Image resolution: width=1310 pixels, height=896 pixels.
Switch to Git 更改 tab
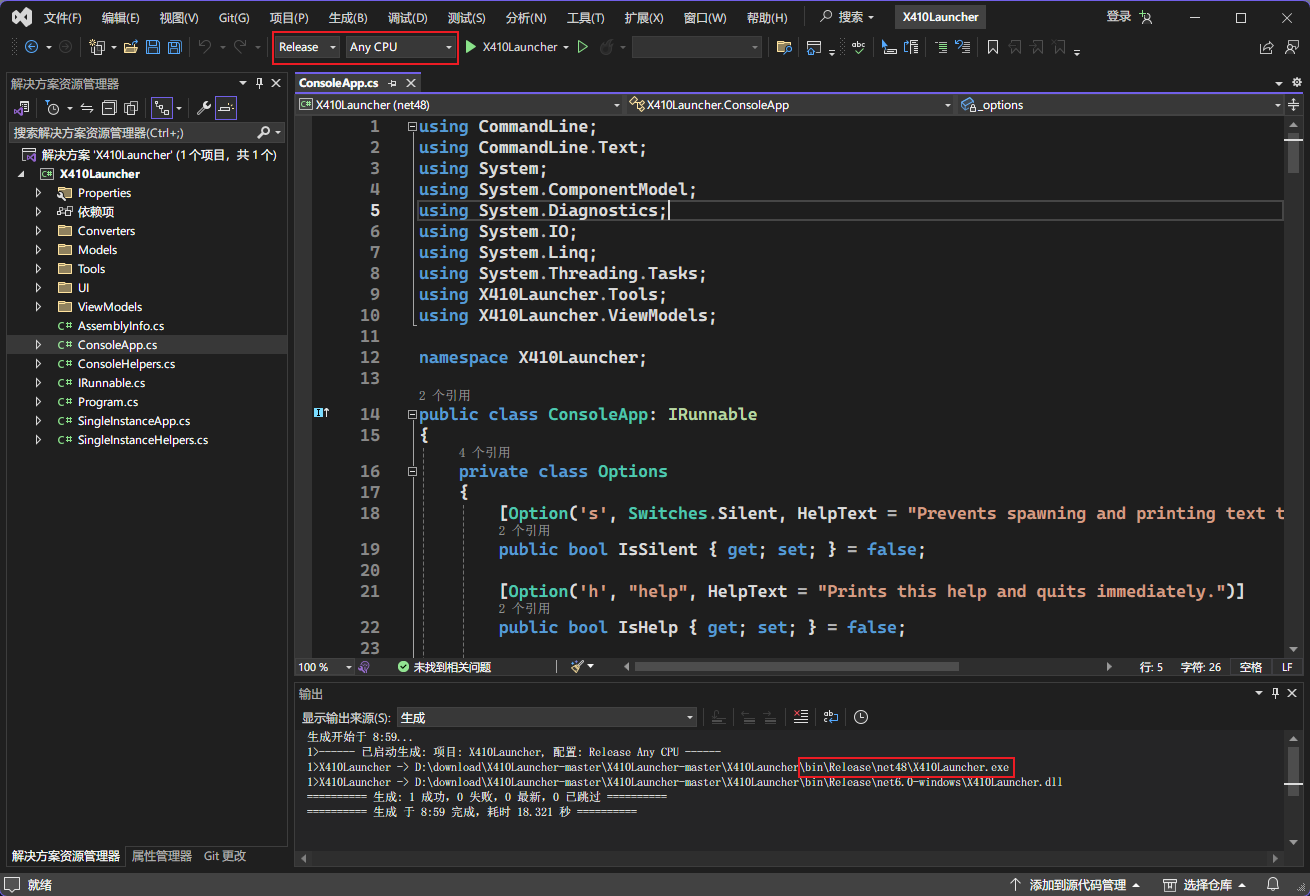tap(224, 856)
